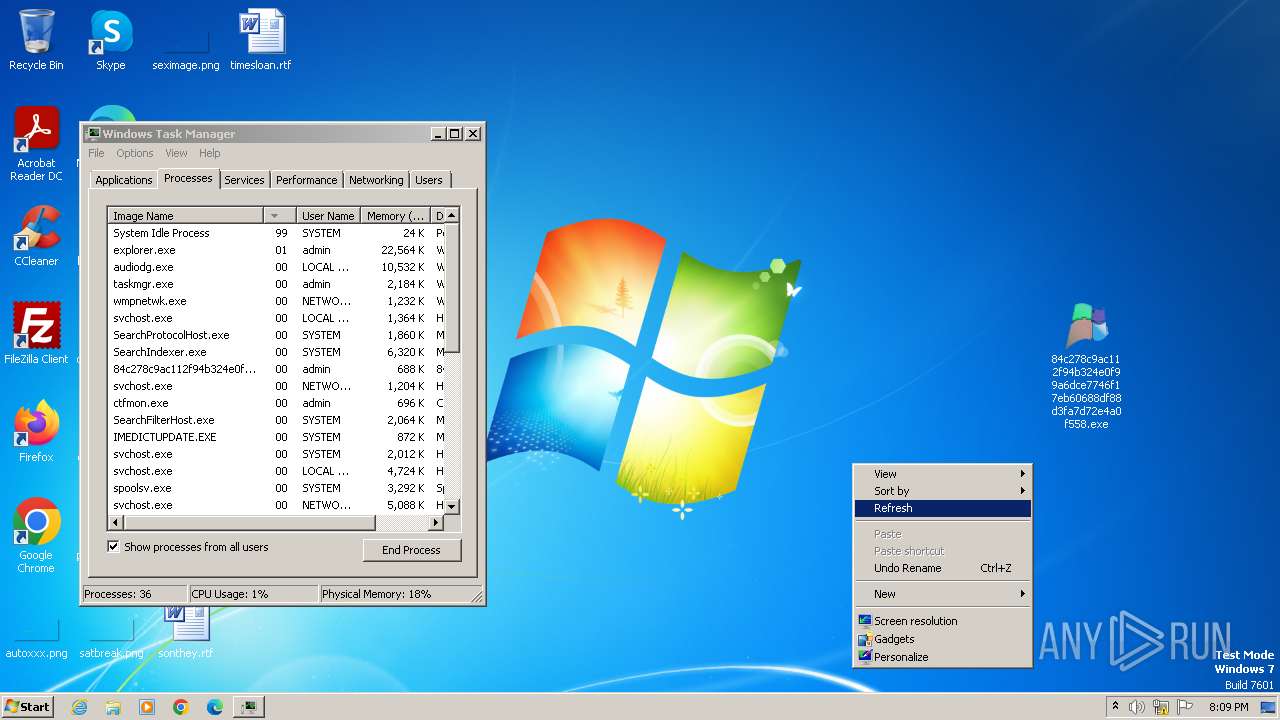This screenshot has height=720, width=1280.
Task: Launch Skype from the desktop shortcut
Action: point(110,40)
